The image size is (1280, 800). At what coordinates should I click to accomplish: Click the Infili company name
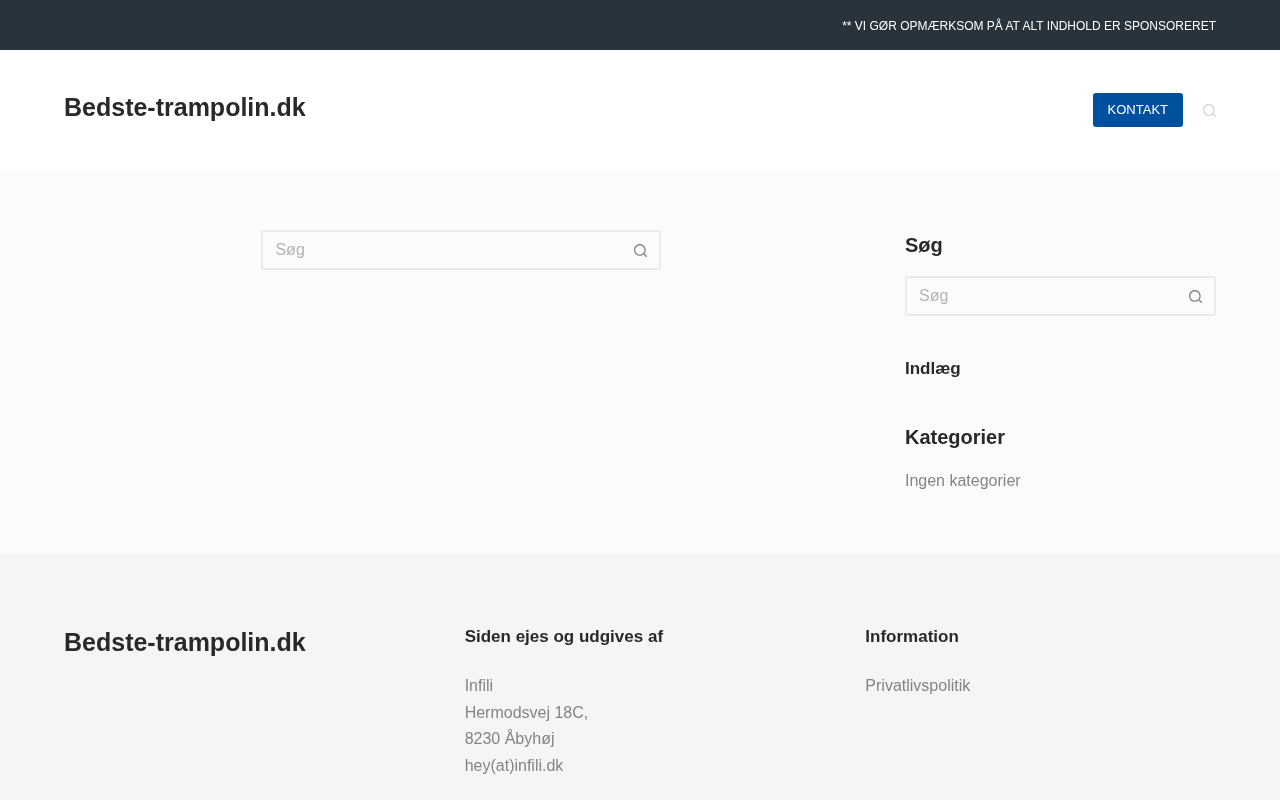tap(479, 686)
